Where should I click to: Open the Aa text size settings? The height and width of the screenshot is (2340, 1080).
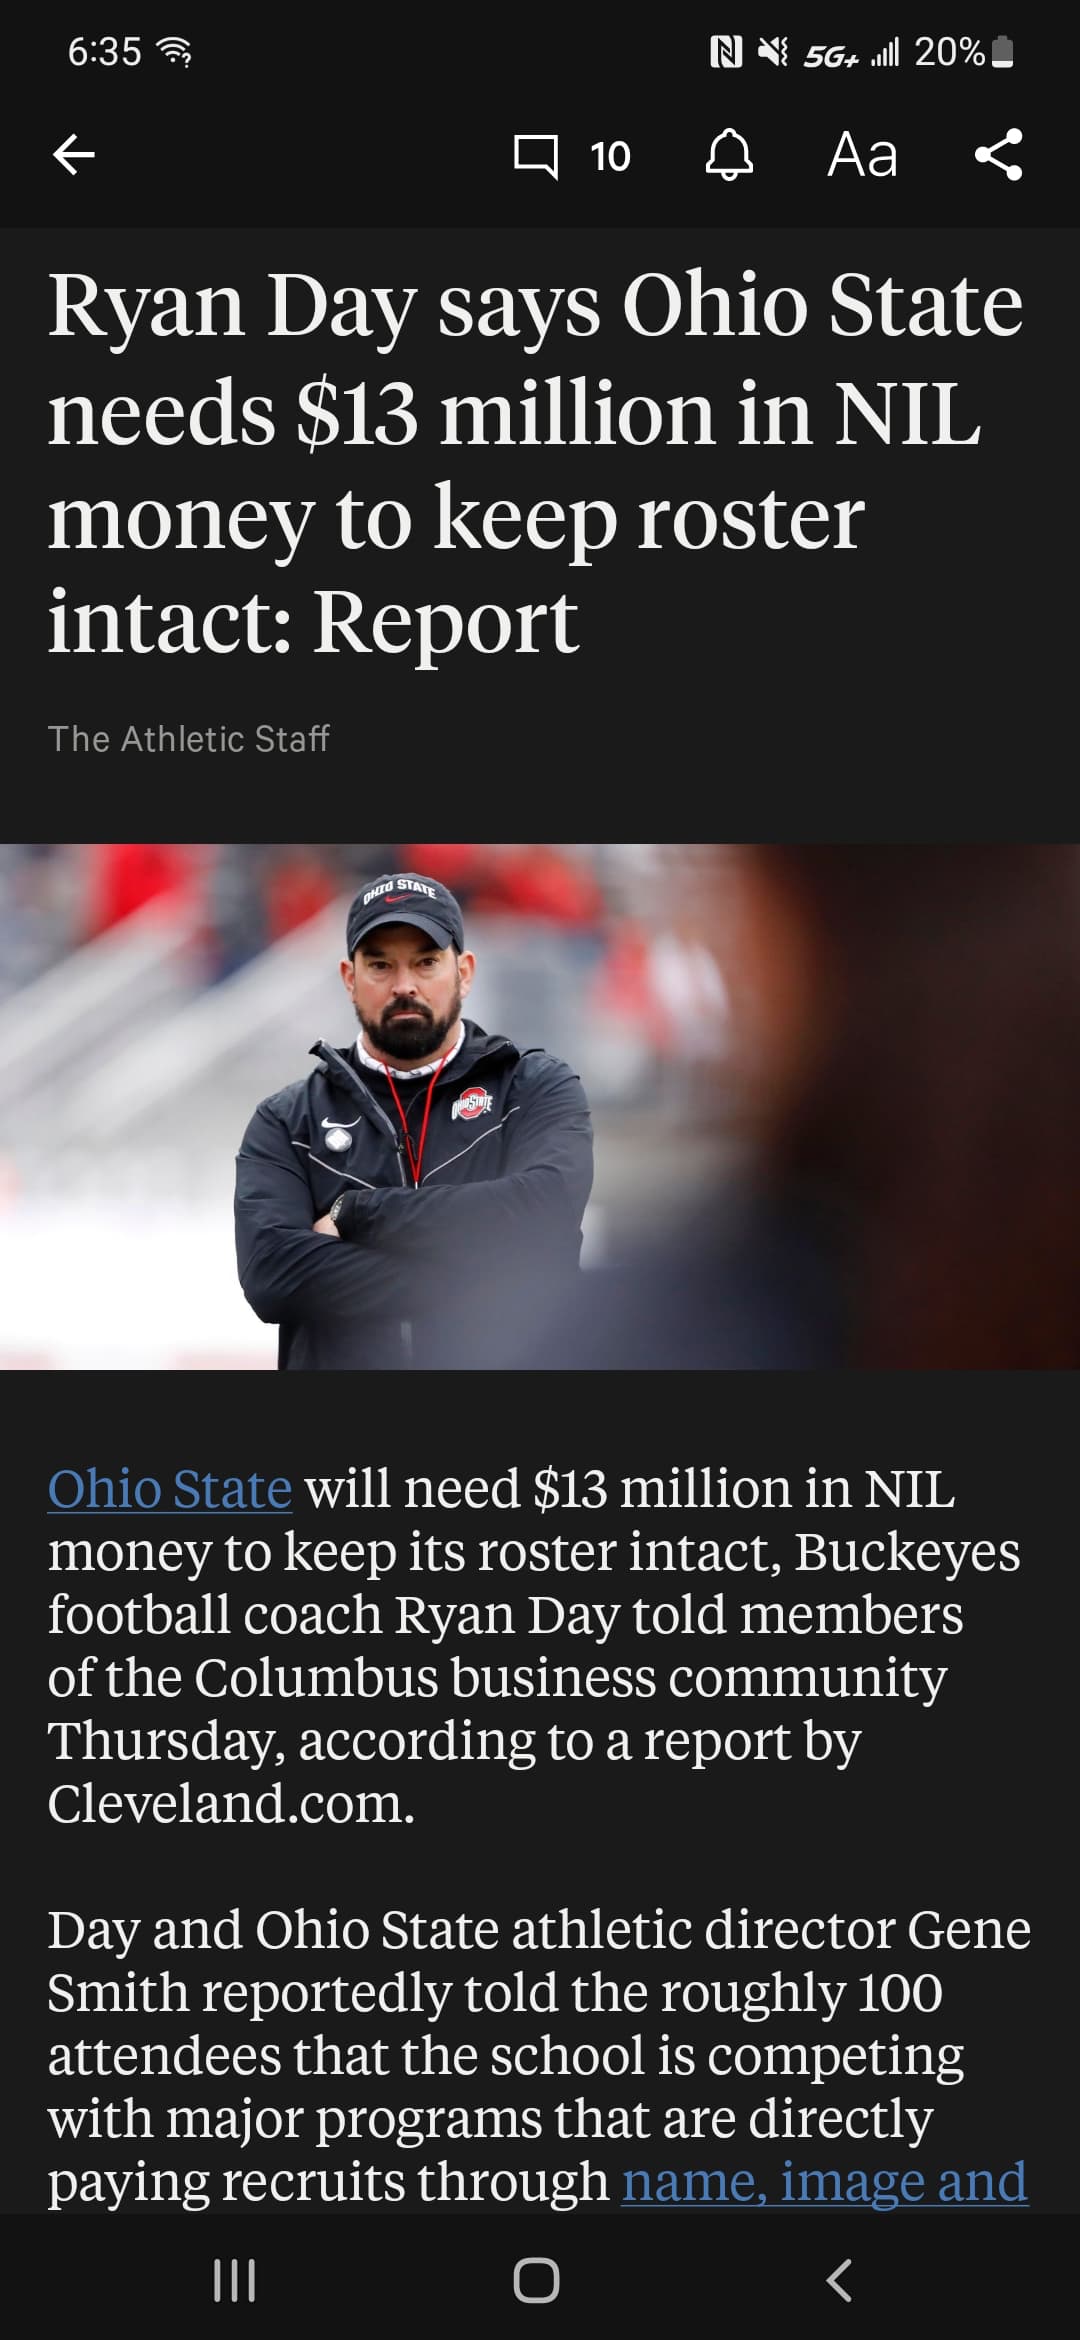click(862, 155)
